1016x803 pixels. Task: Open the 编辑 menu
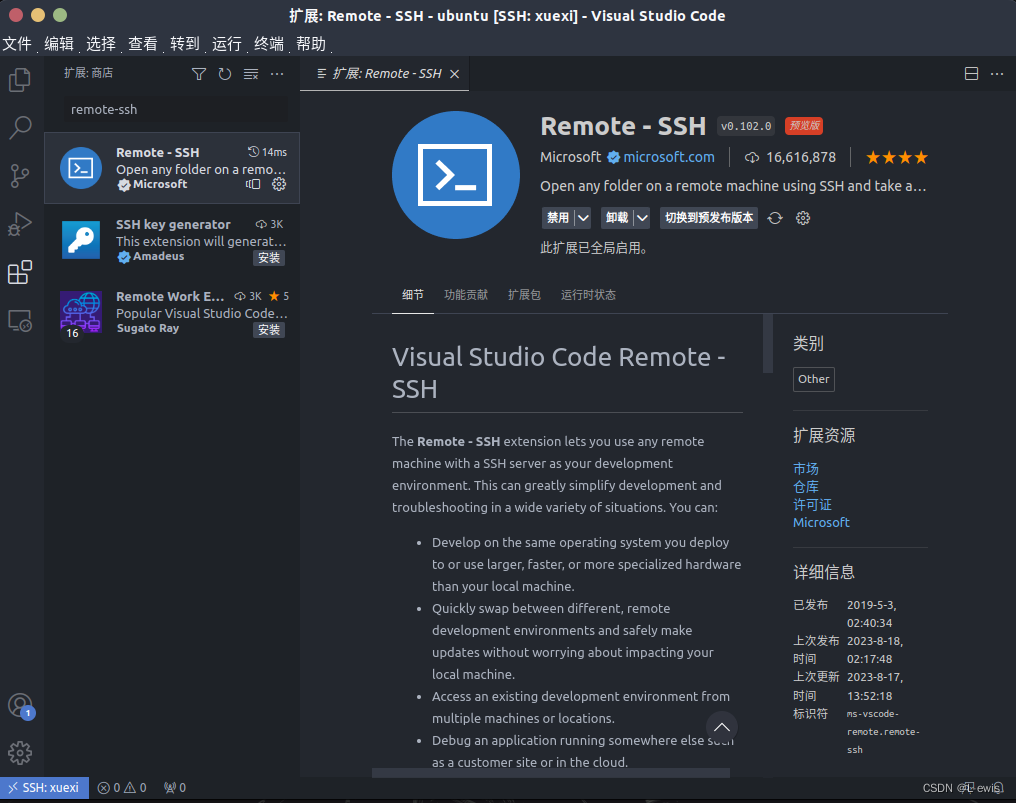click(59, 43)
